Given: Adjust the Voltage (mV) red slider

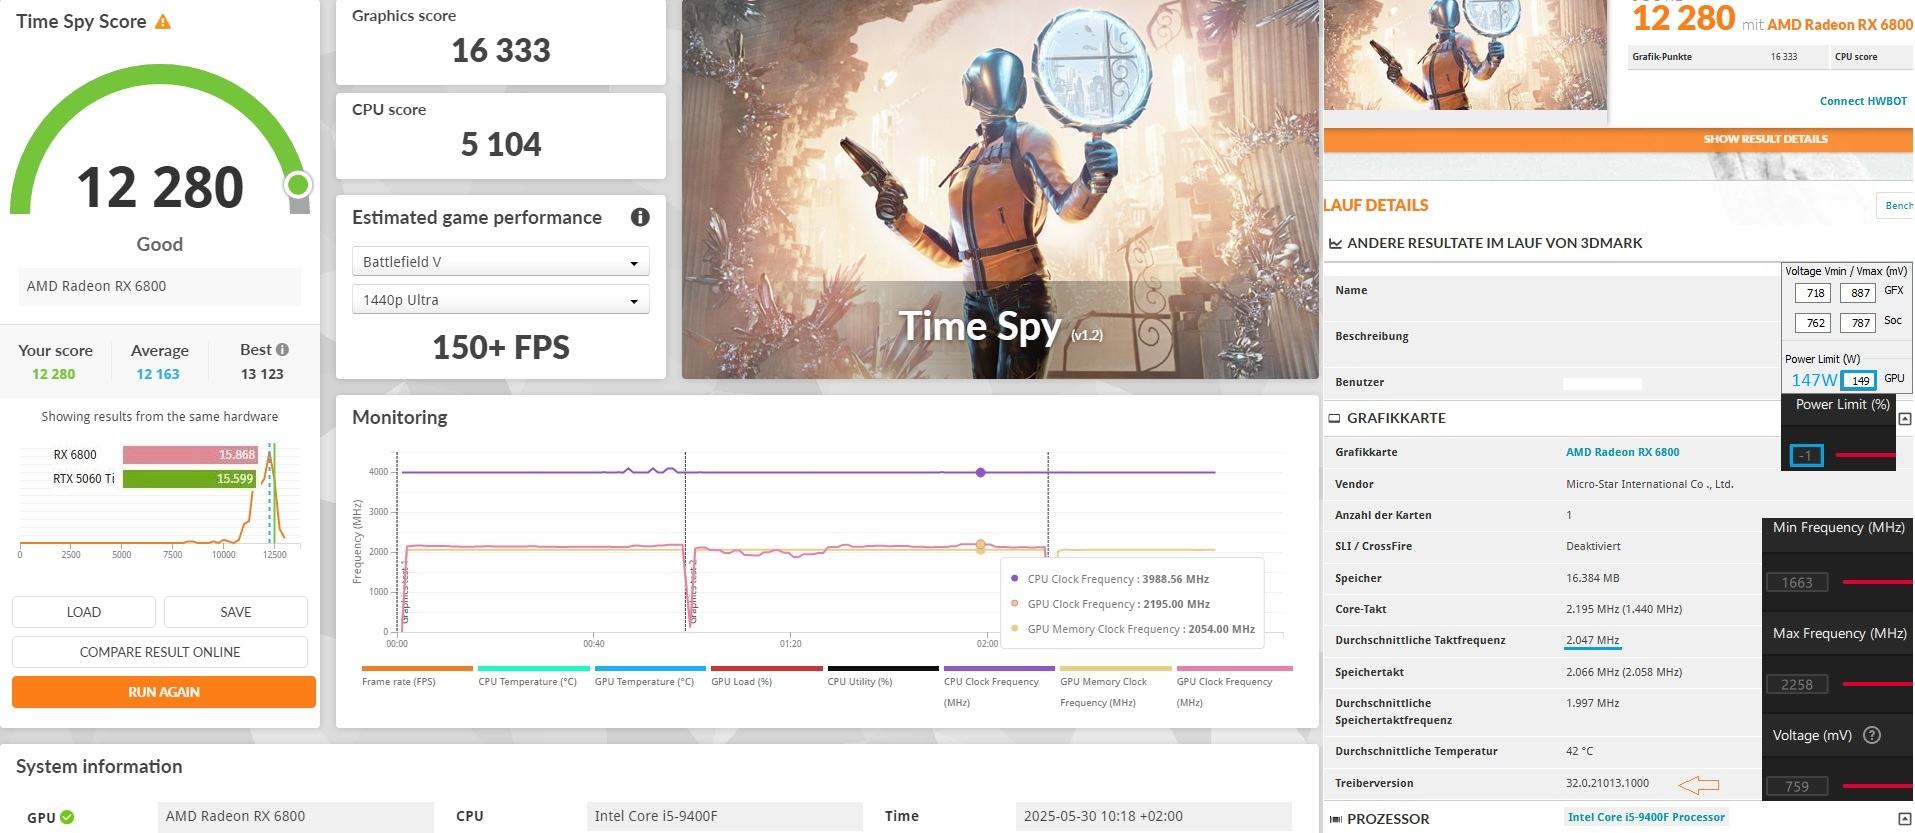Looking at the screenshot, I should 1876,786.
